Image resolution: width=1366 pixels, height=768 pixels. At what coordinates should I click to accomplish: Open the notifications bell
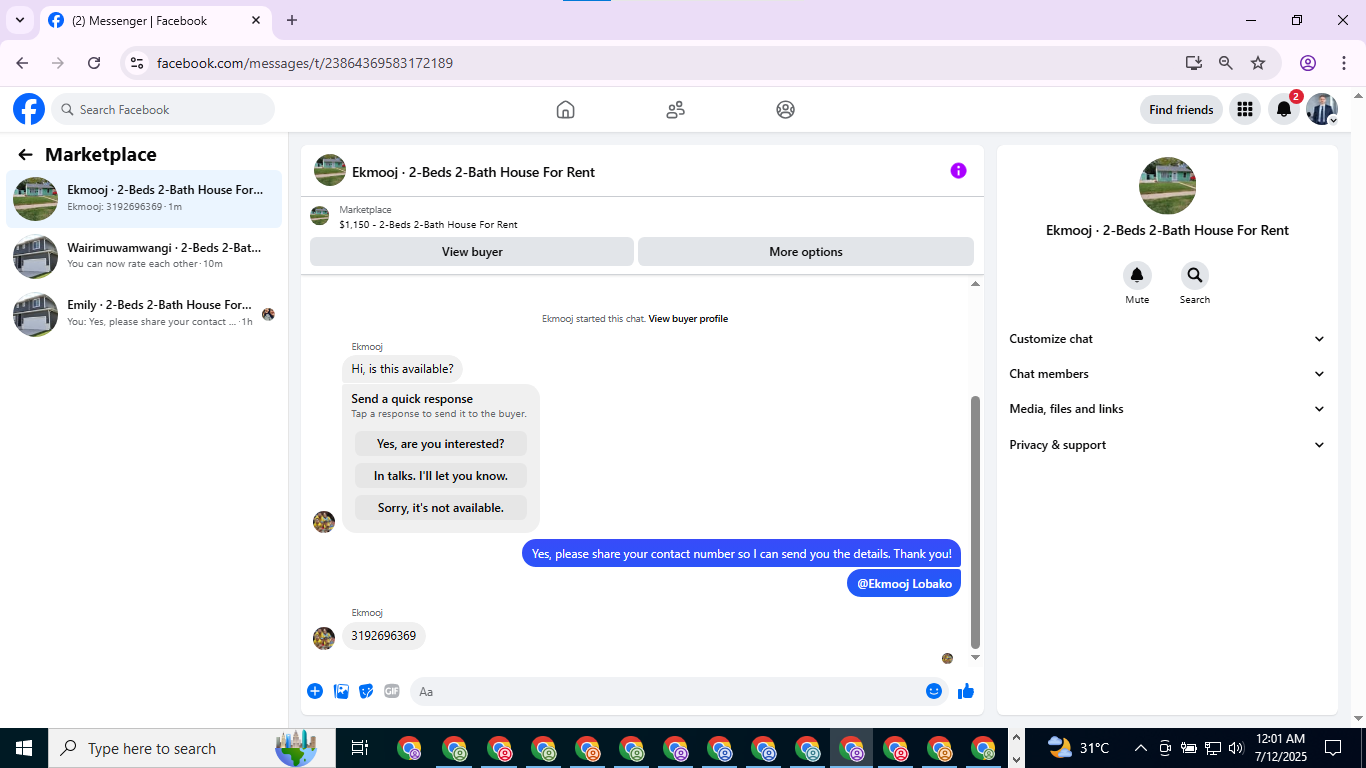point(1284,109)
